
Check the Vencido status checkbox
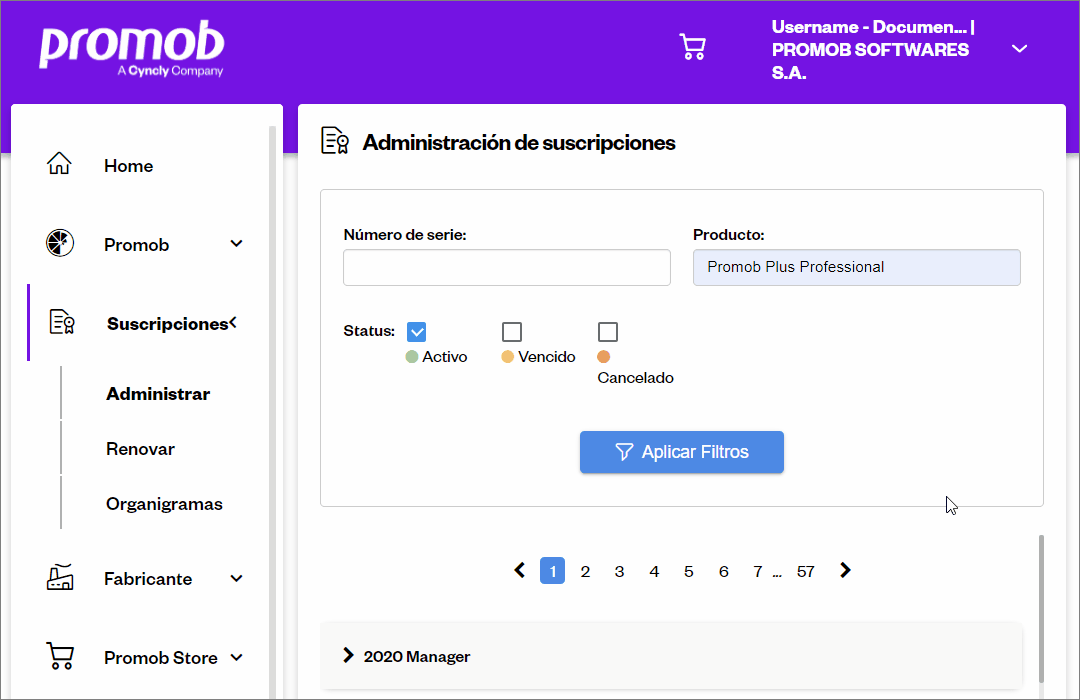[512, 332]
